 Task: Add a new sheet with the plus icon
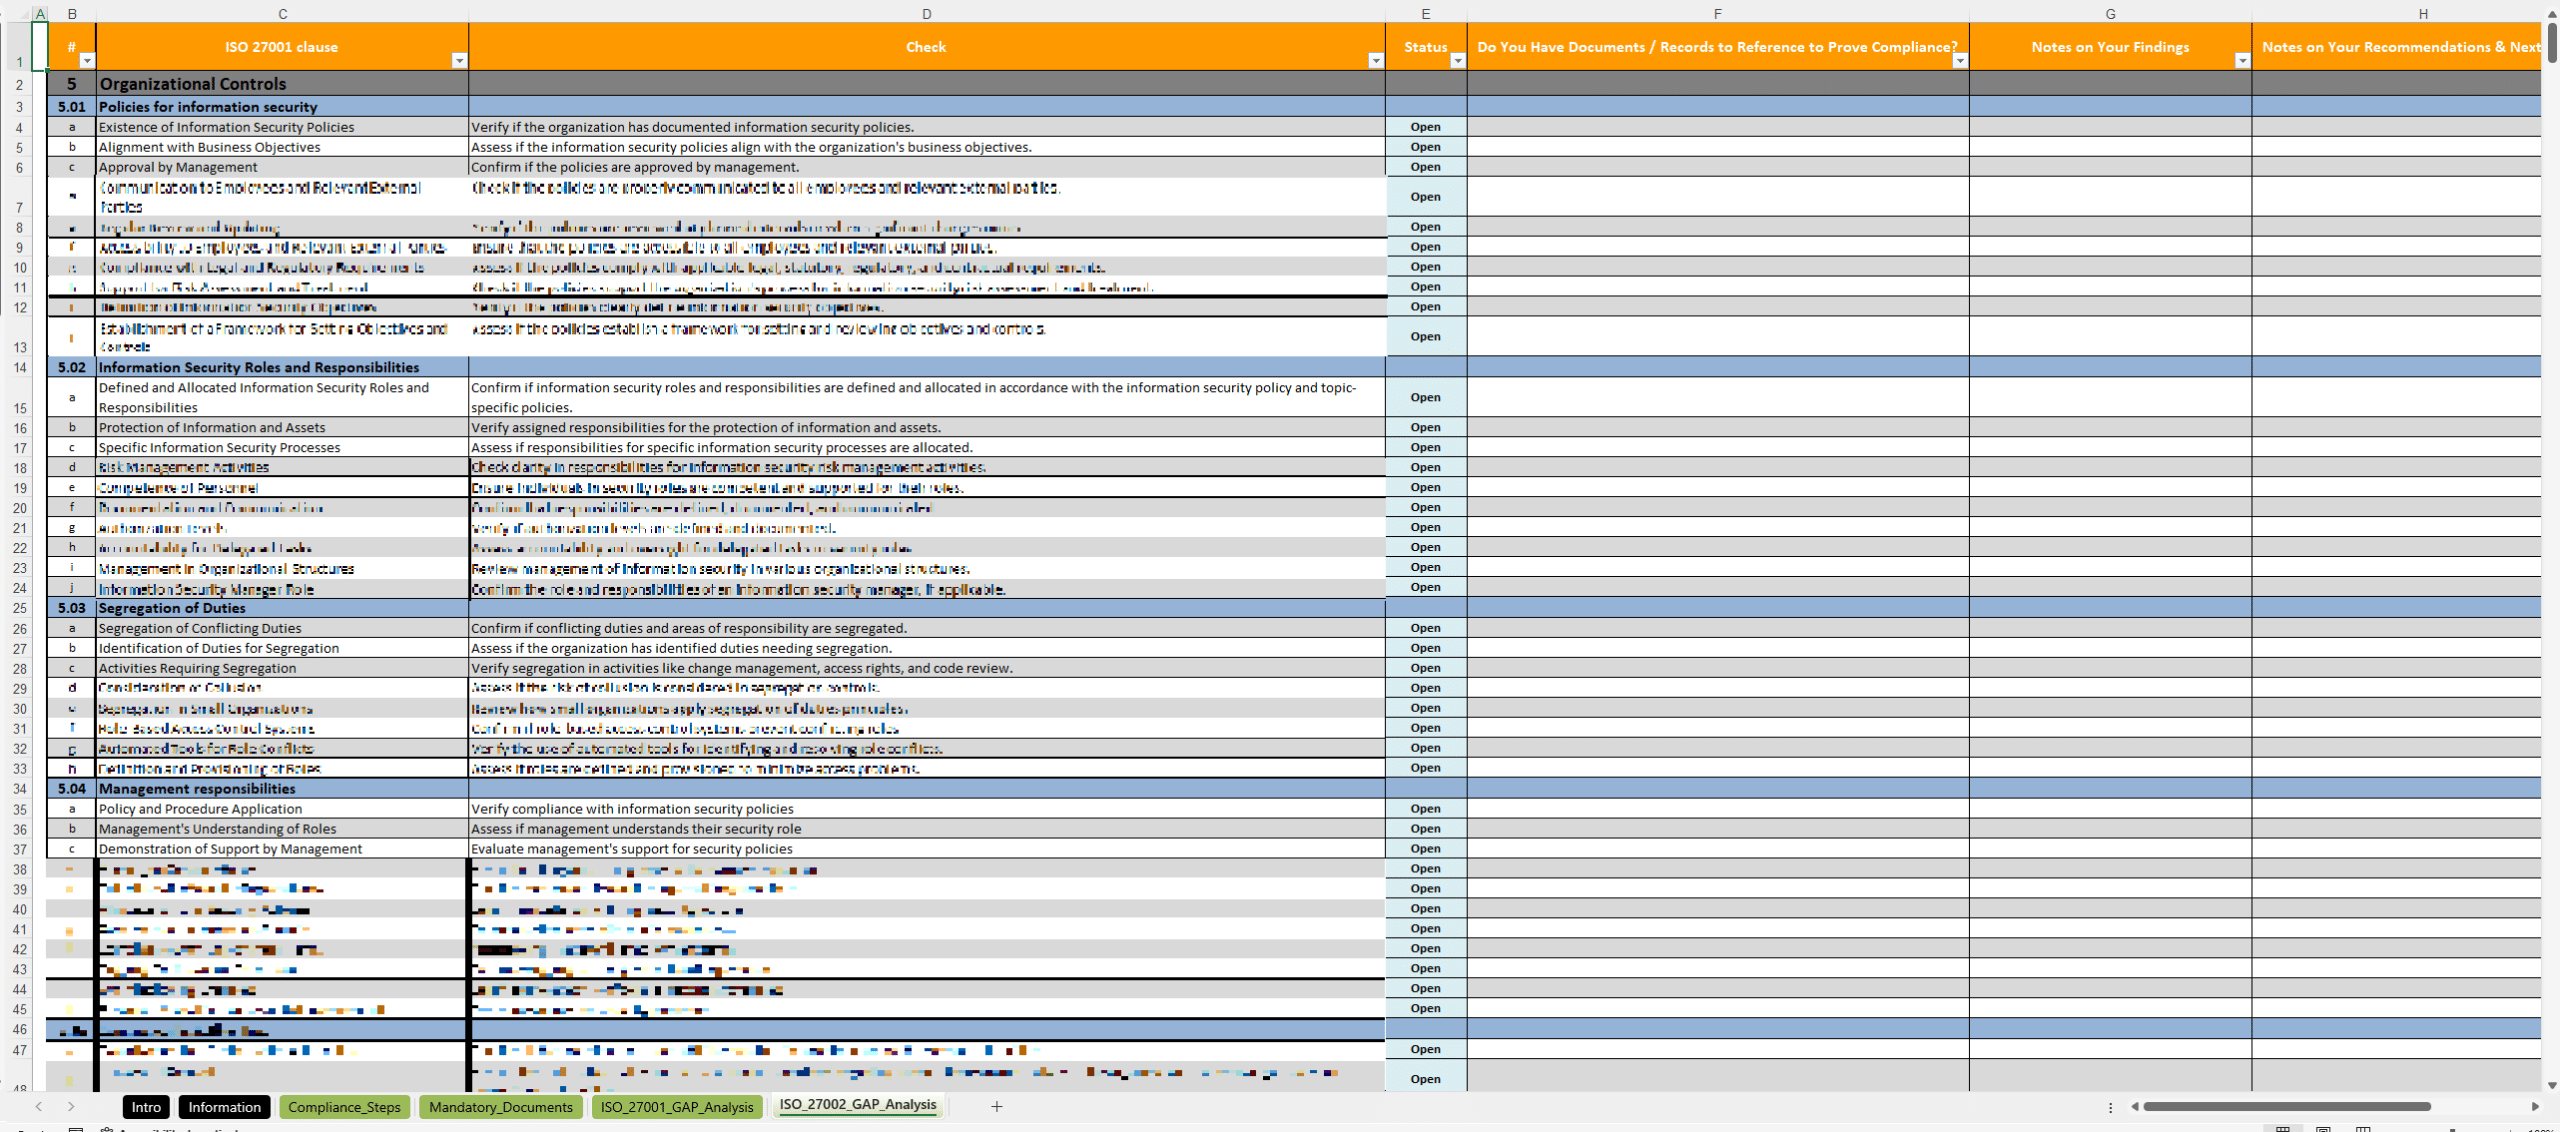coord(996,1107)
